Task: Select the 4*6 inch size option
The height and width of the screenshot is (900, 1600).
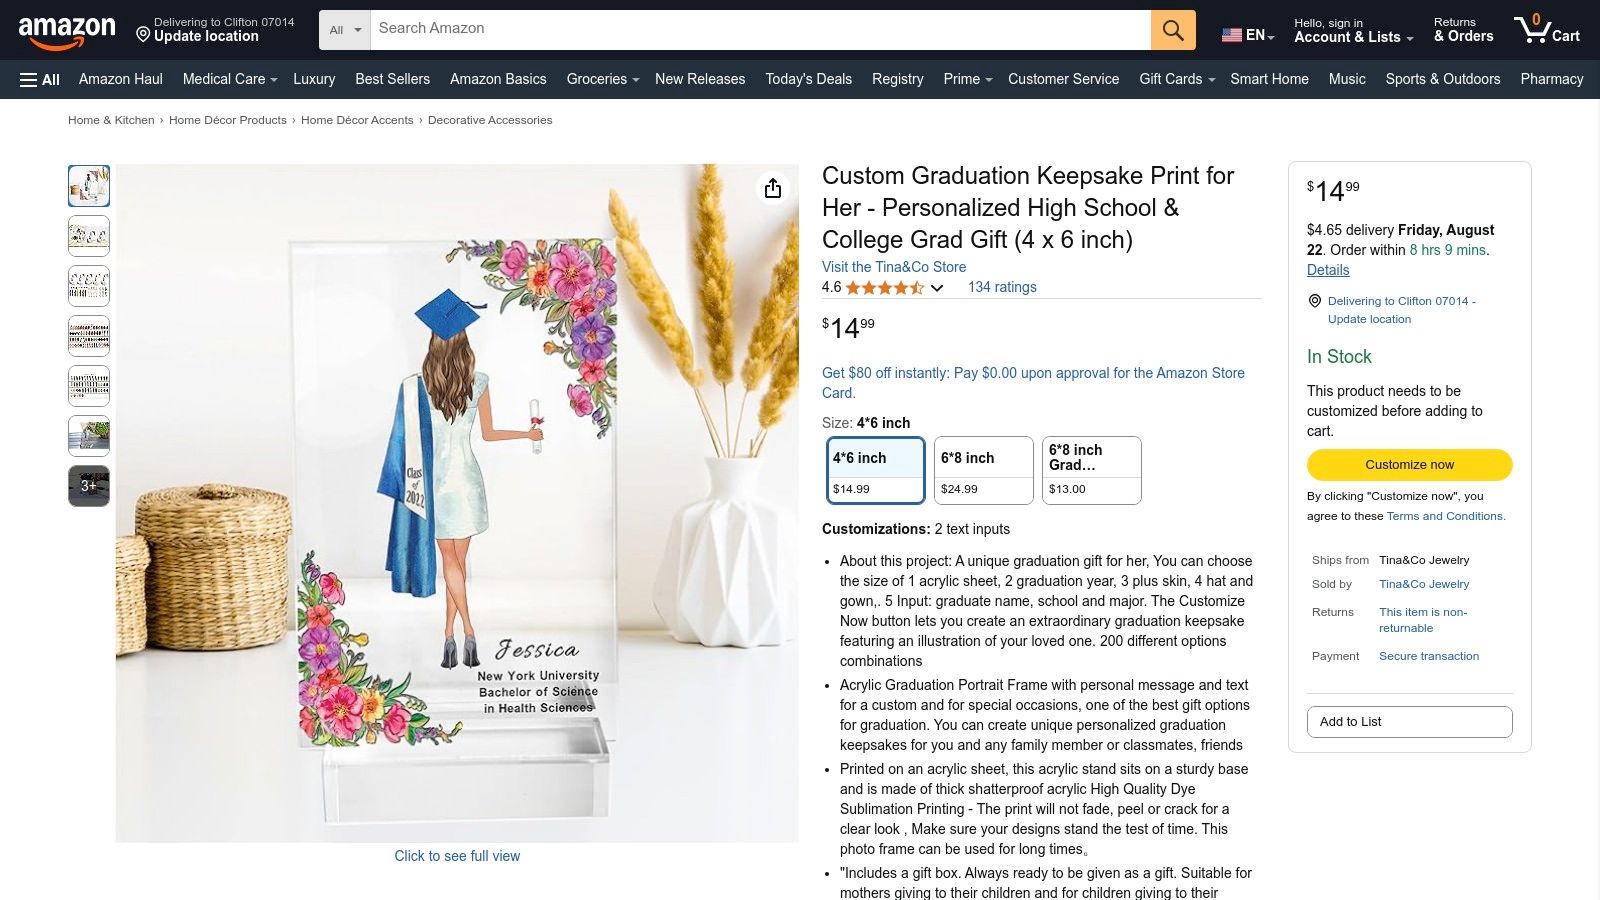Action: [x=875, y=470]
